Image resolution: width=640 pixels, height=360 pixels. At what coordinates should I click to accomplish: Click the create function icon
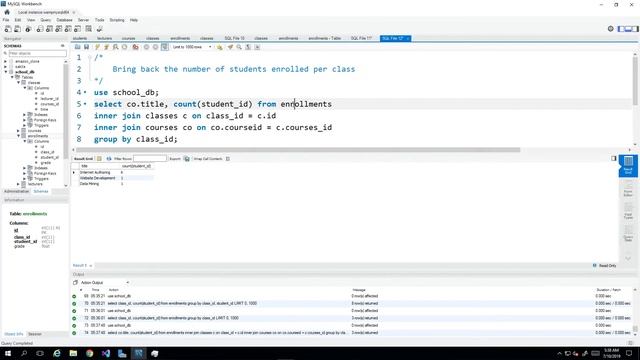[x=78, y=29]
